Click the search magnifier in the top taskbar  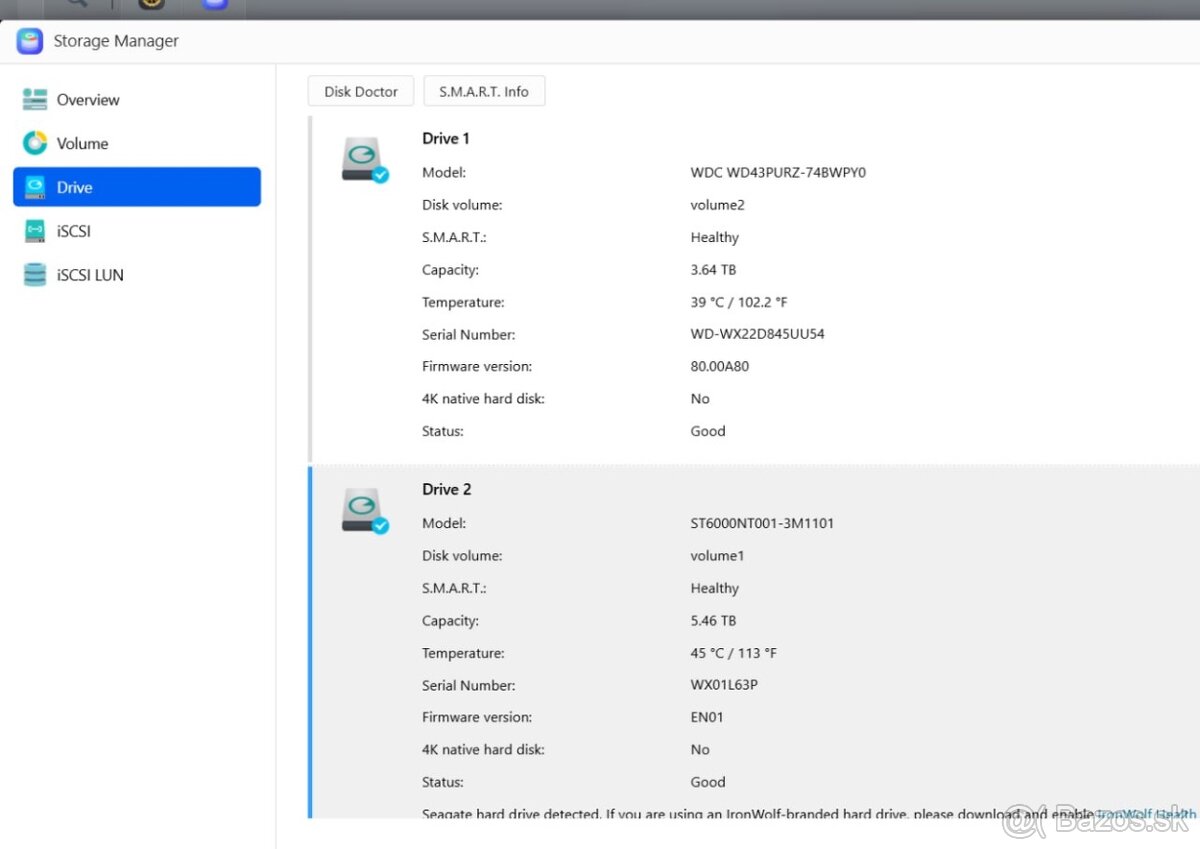[77, 4]
